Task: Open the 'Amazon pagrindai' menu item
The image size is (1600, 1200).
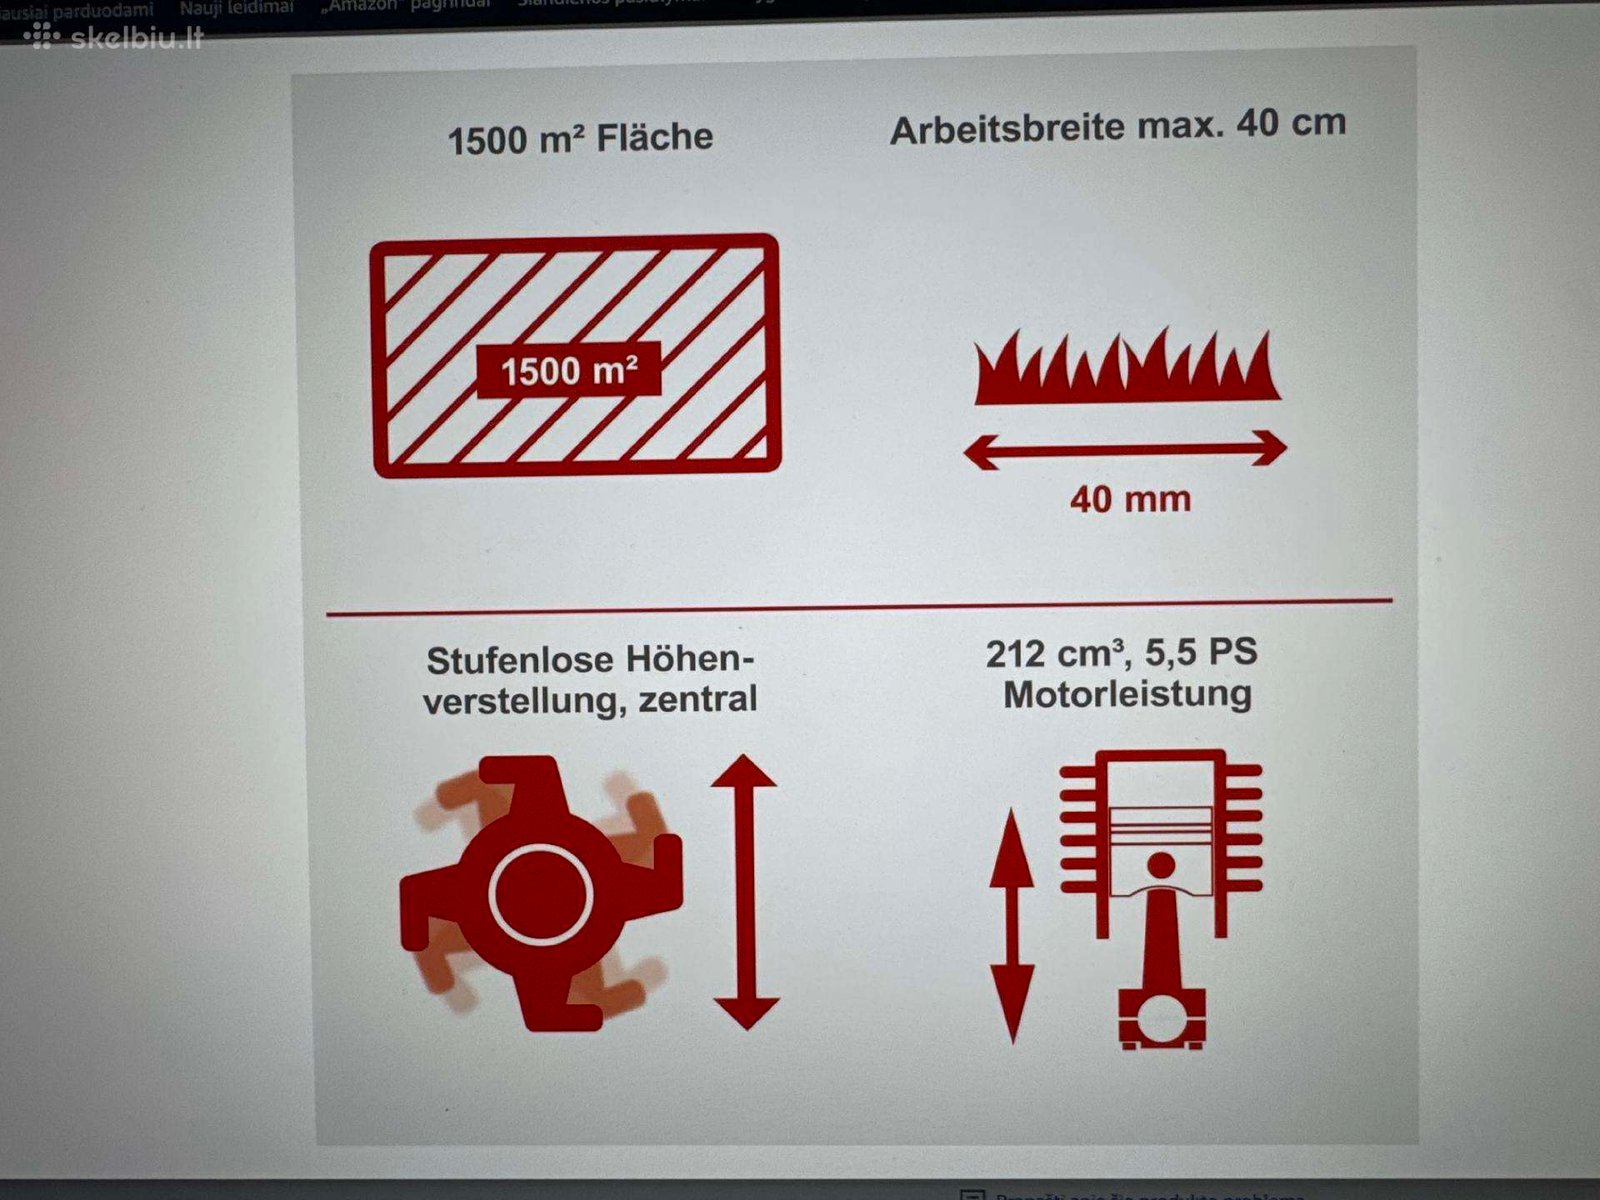Action: pos(406,5)
